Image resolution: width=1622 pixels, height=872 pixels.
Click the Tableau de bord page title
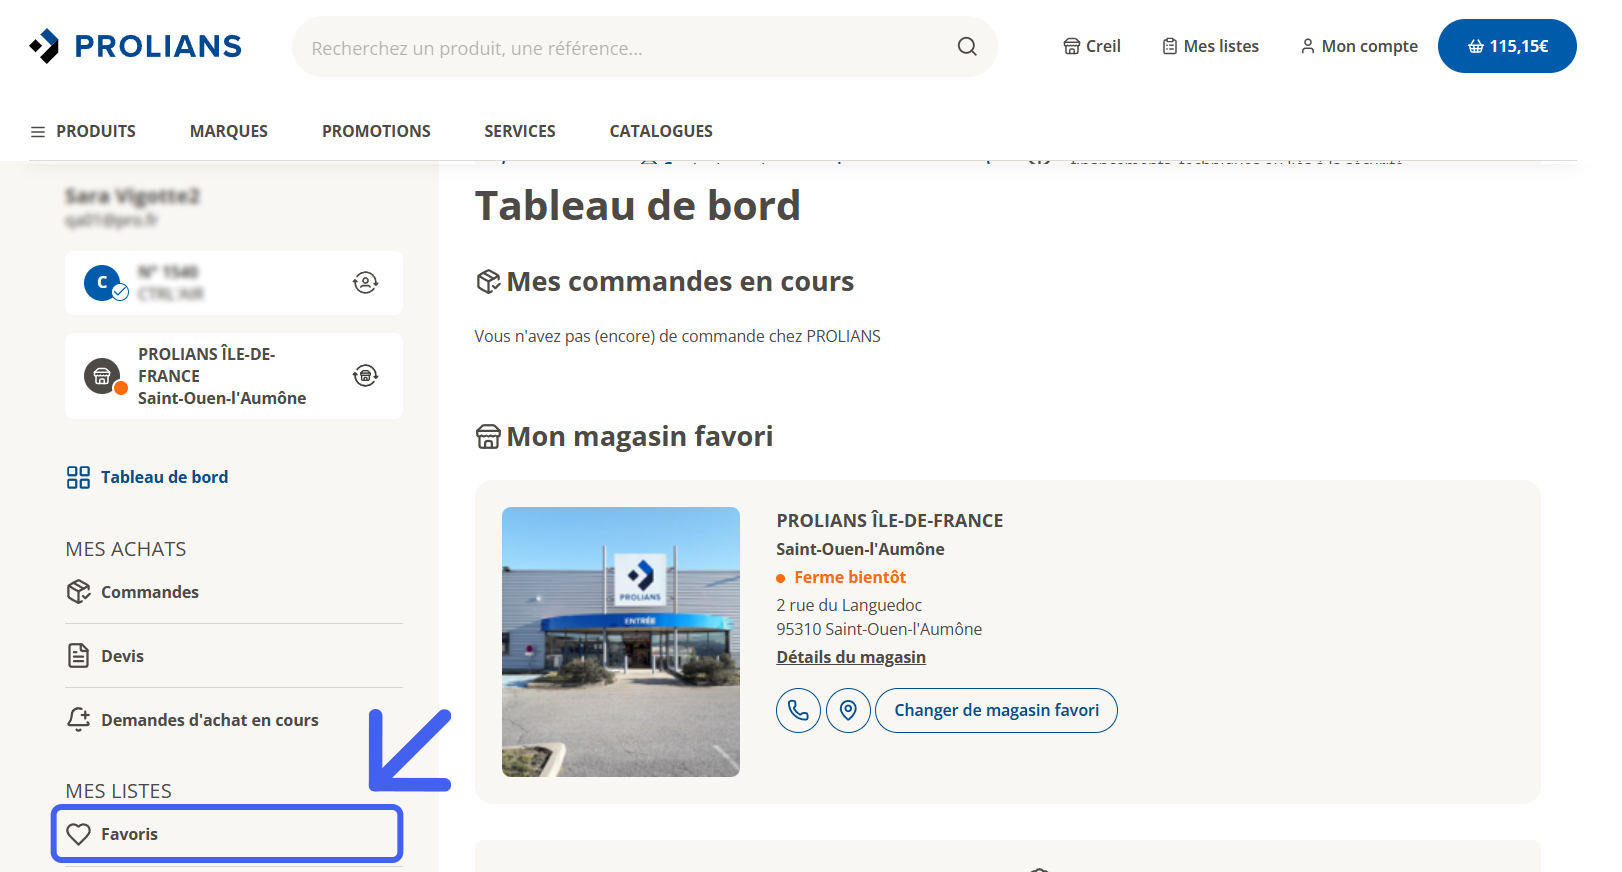(x=638, y=206)
